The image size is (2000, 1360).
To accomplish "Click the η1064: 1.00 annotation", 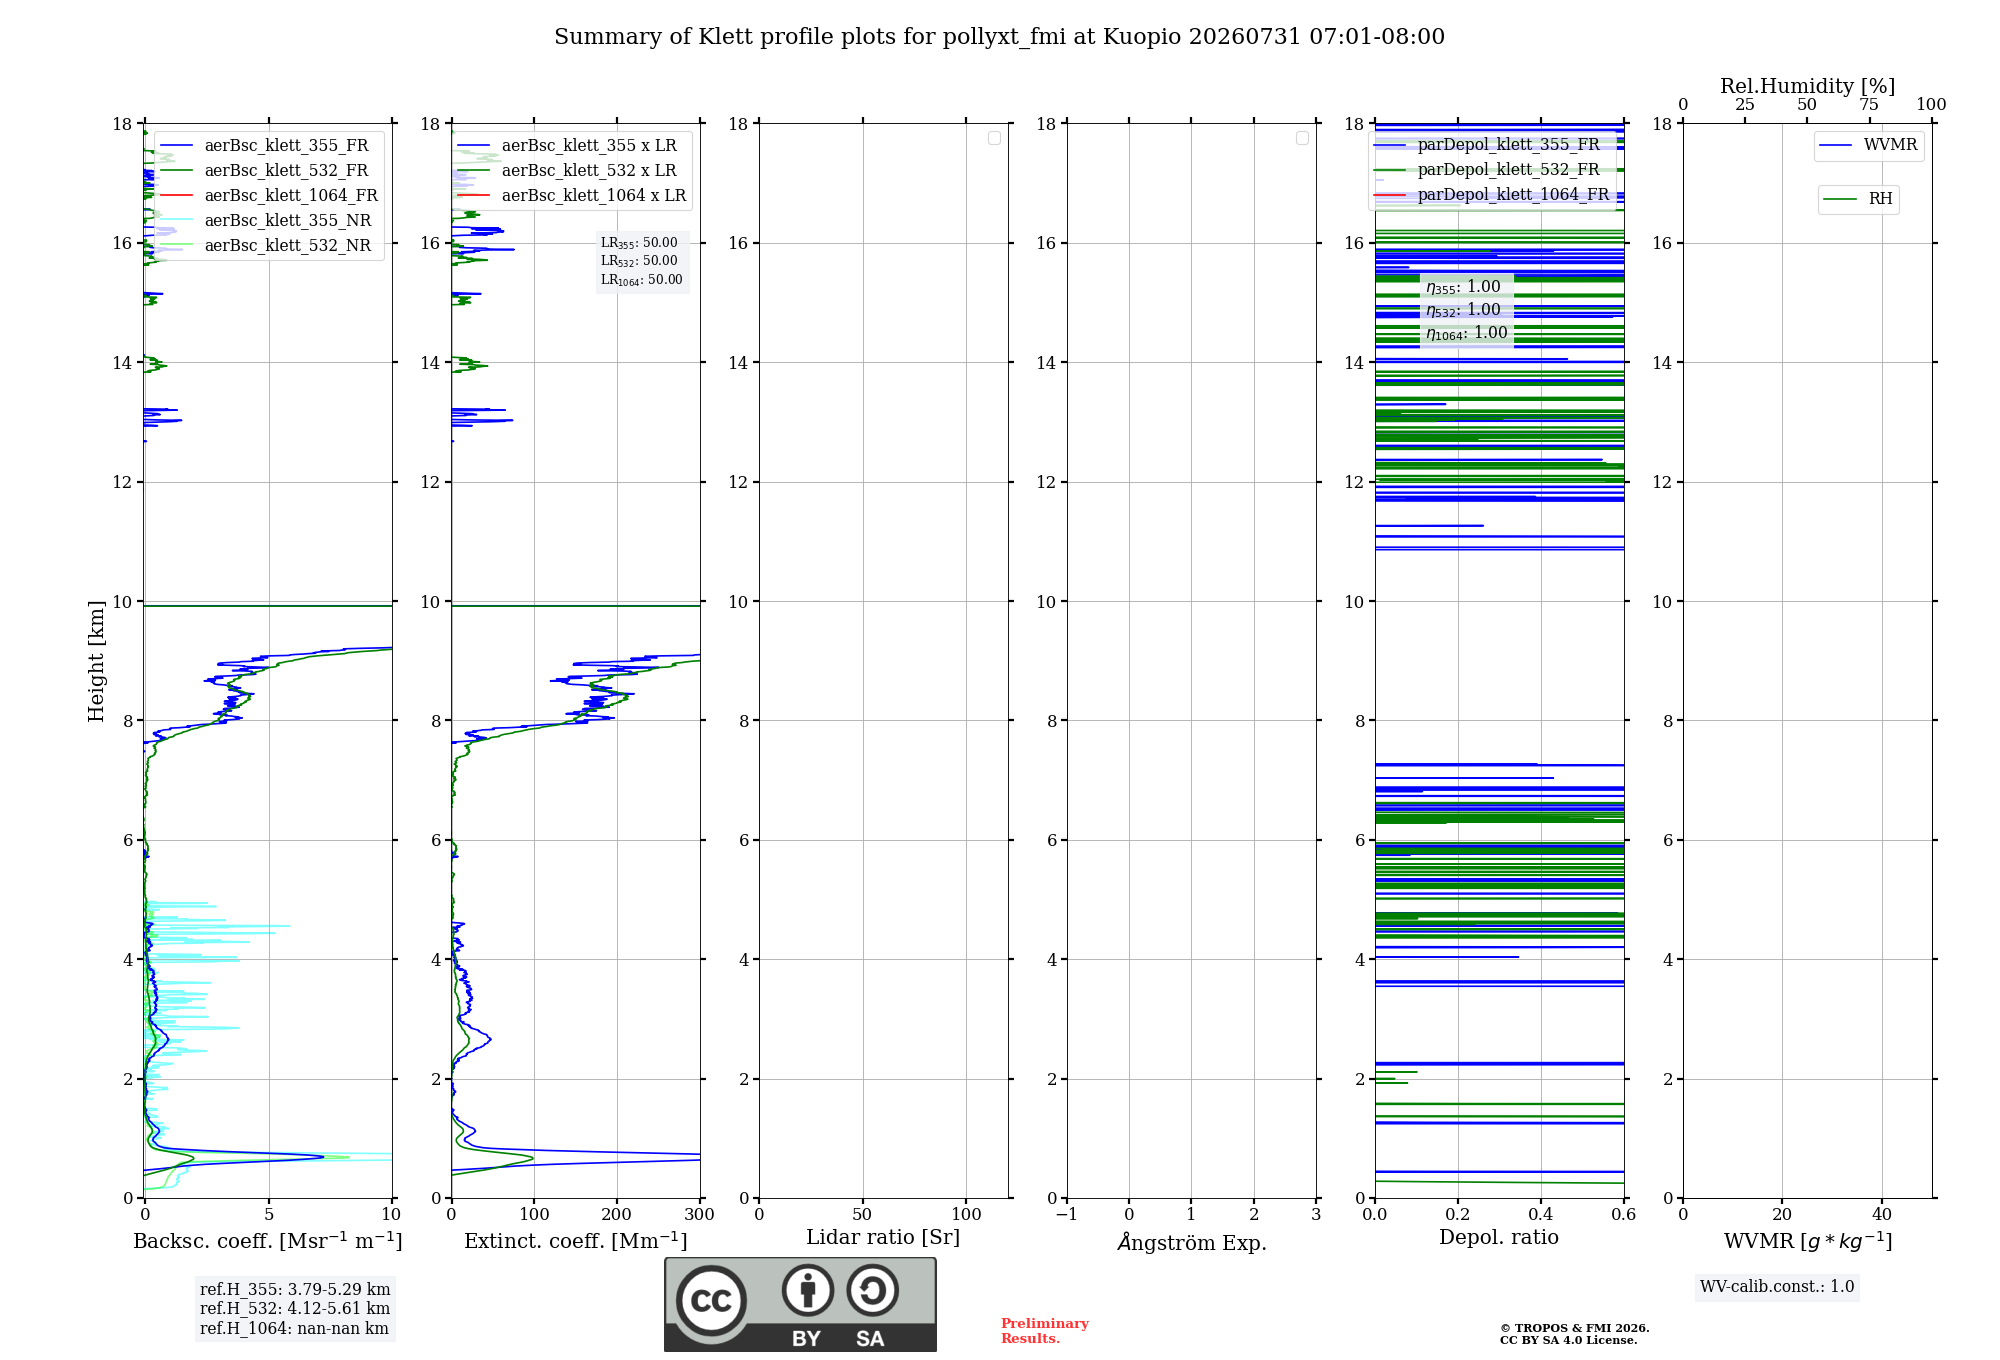I will pos(1467,333).
